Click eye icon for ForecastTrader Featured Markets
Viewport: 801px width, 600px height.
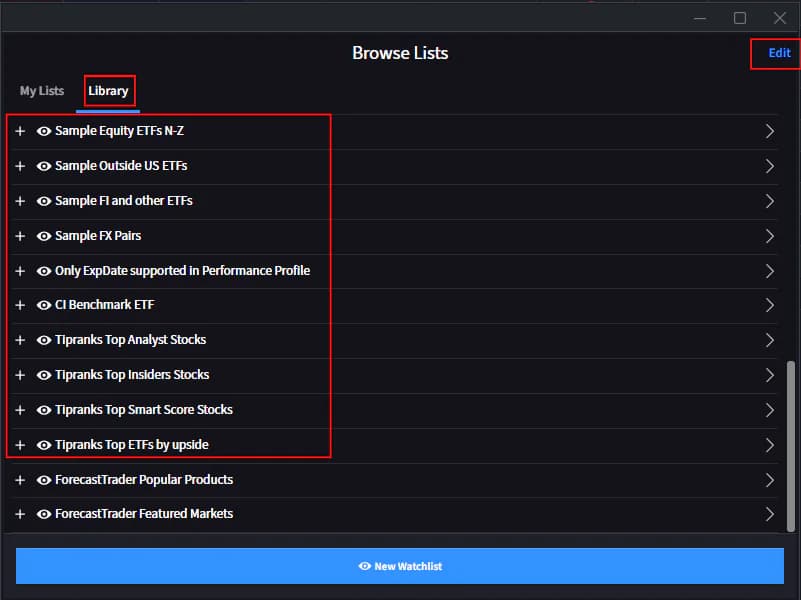pos(44,514)
